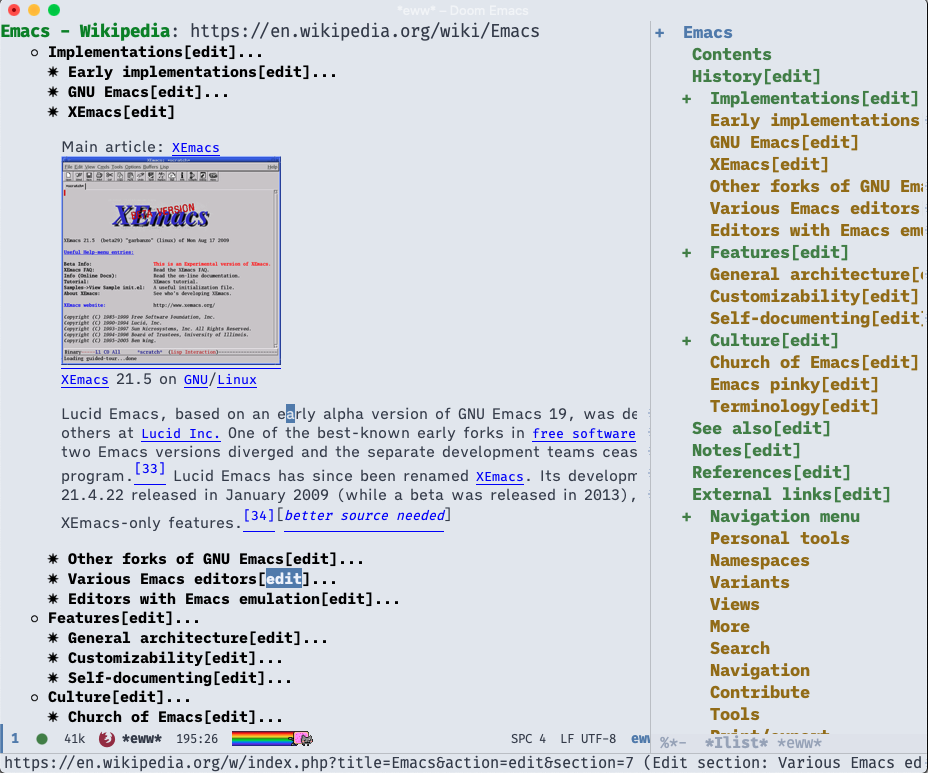
Task: Select Personal tools in sidebar
Action: (x=779, y=539)
